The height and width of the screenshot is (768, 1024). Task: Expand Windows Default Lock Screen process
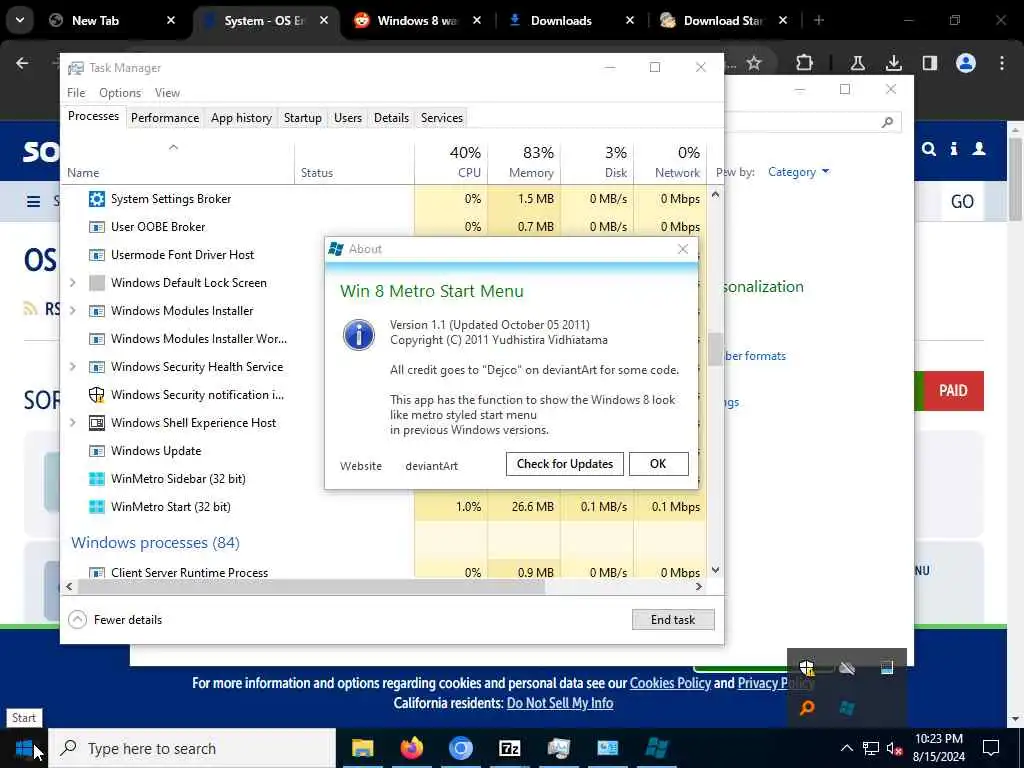point(72,283)
